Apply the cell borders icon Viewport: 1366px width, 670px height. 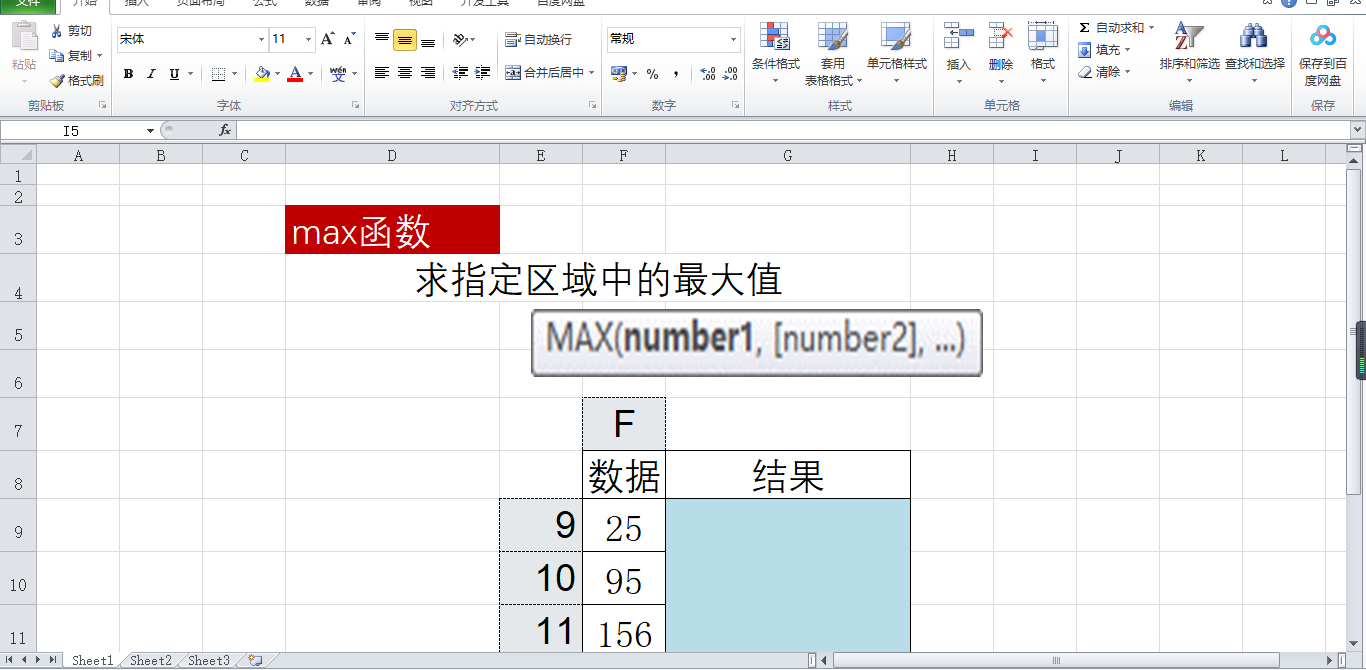219,74
